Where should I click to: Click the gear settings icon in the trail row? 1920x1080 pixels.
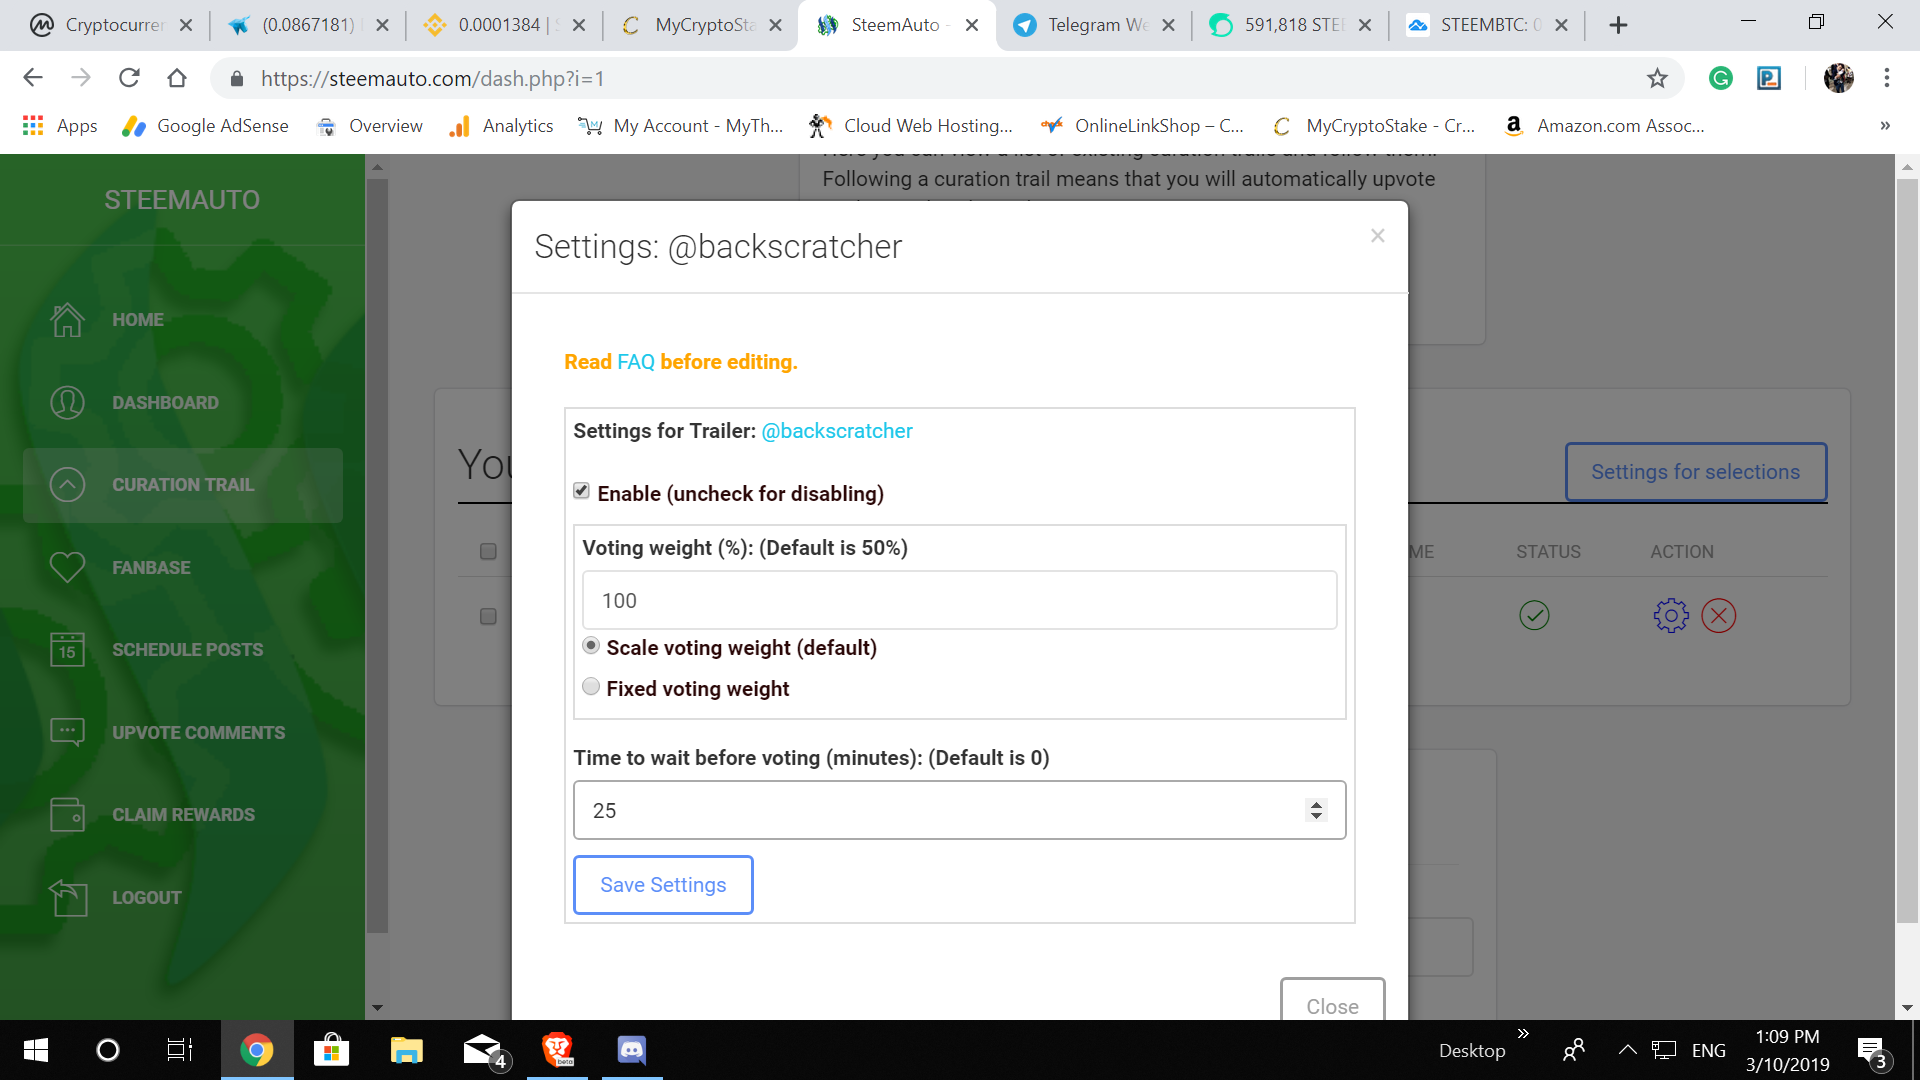coord(1670,616)
